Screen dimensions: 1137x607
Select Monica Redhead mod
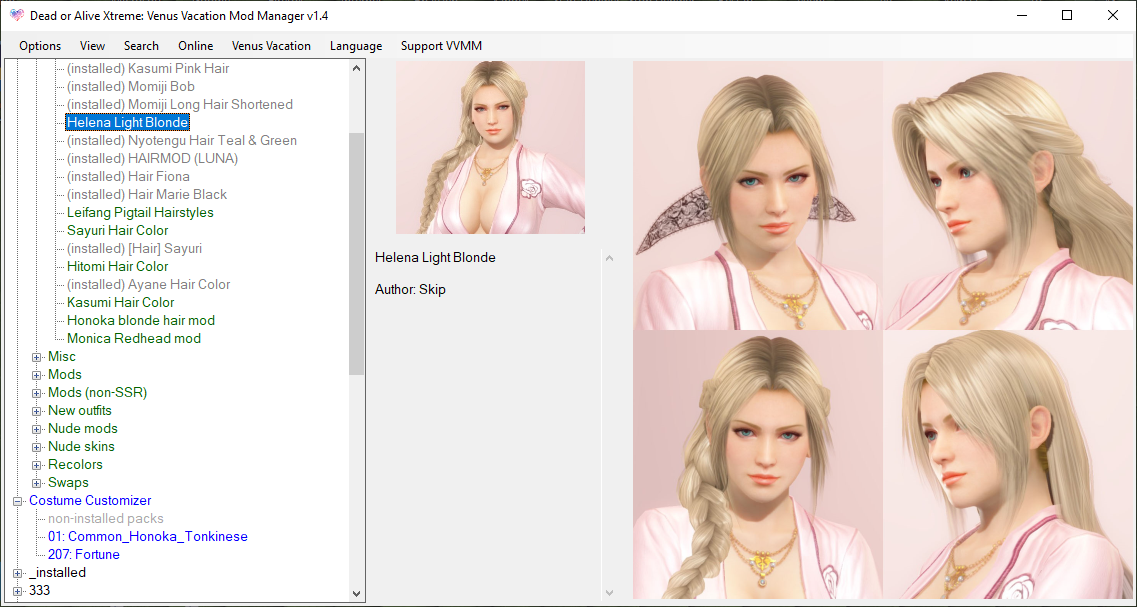click(x=134, y=339)
